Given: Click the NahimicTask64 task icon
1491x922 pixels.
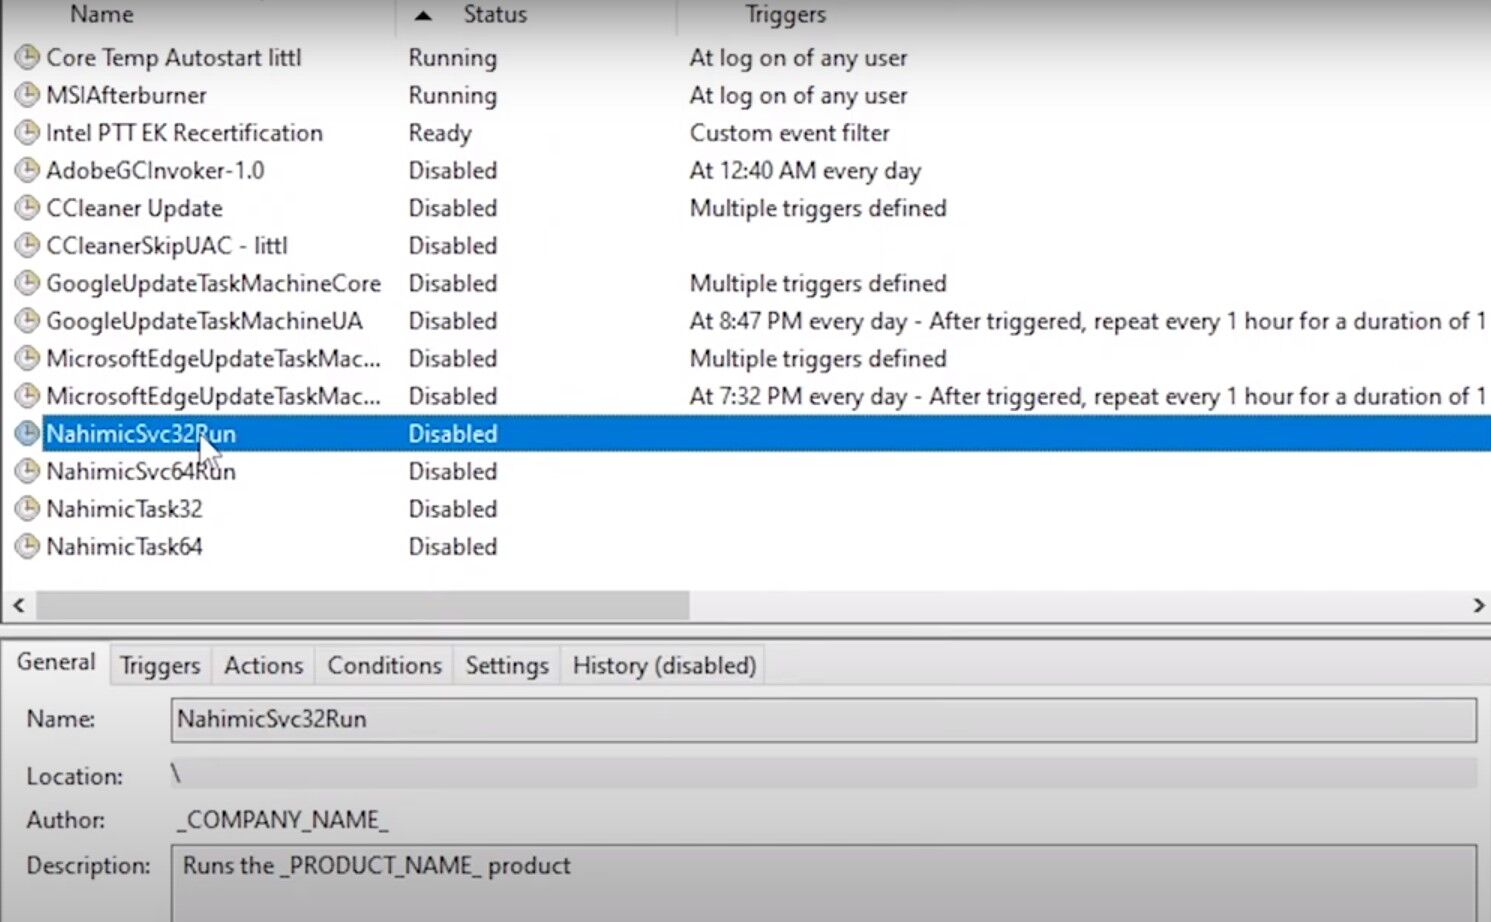Looking at the screenshot, I should (27, 547).
